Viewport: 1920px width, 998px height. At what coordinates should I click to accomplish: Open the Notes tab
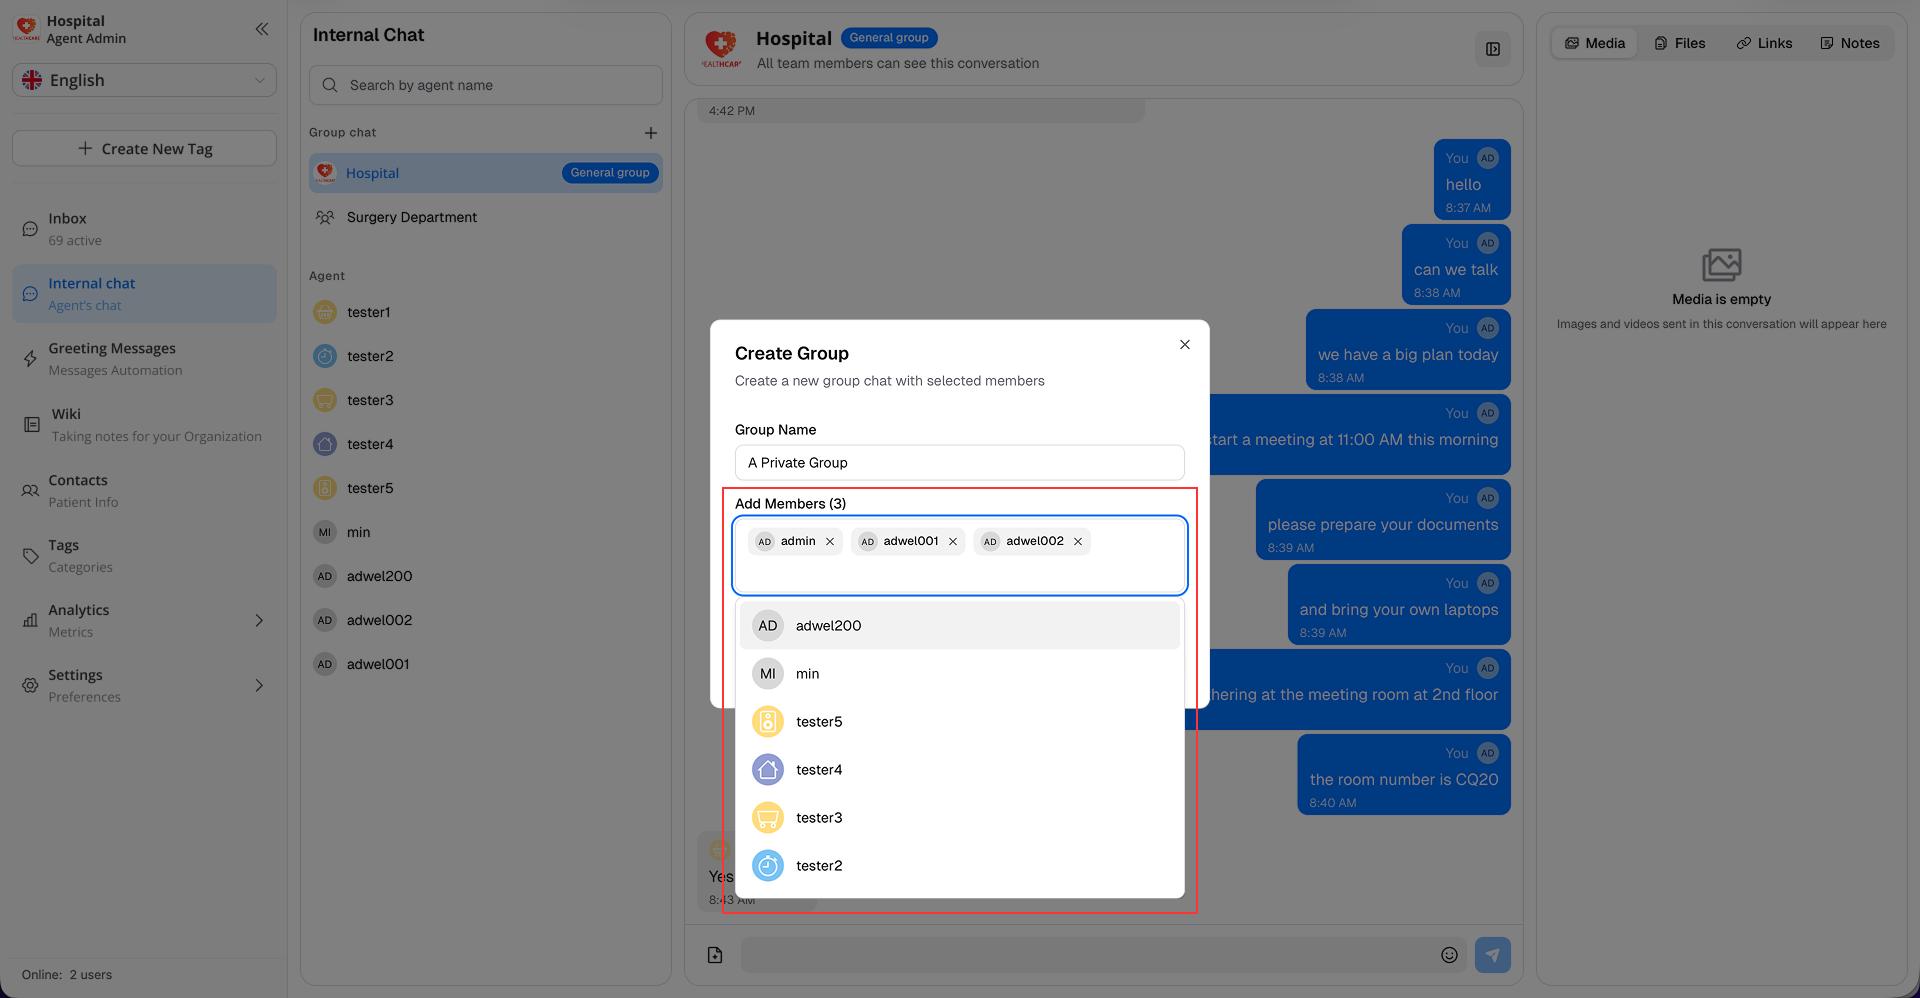pos(1849,43)
